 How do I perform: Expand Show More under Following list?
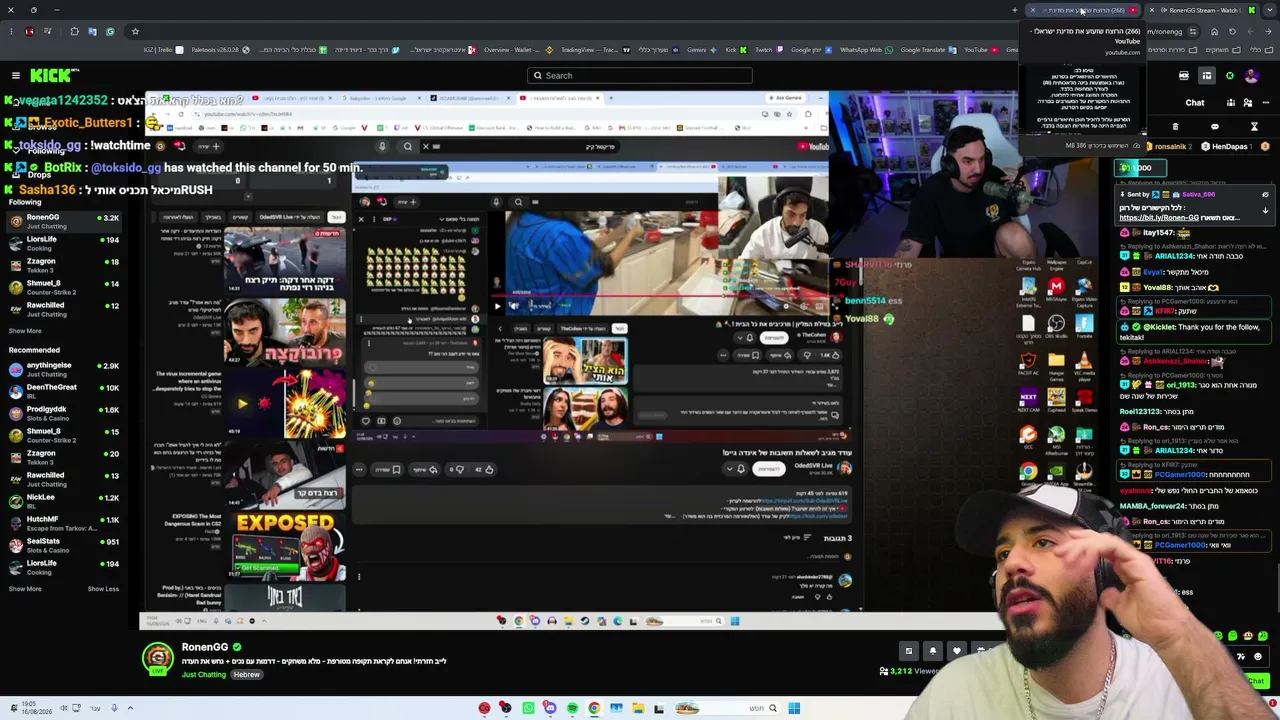click(25, 331)
